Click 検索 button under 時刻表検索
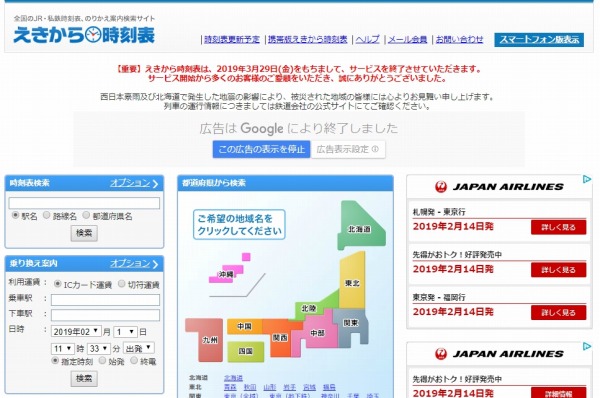The width and height of the screenshot is (600, 398). click(x=84, y=233)
